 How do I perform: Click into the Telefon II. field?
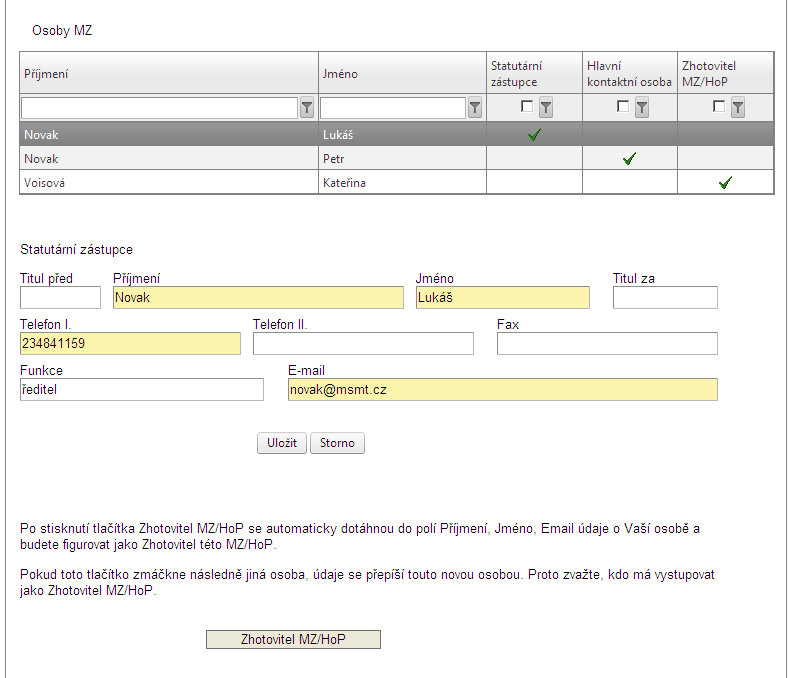[x=363, y=343]
